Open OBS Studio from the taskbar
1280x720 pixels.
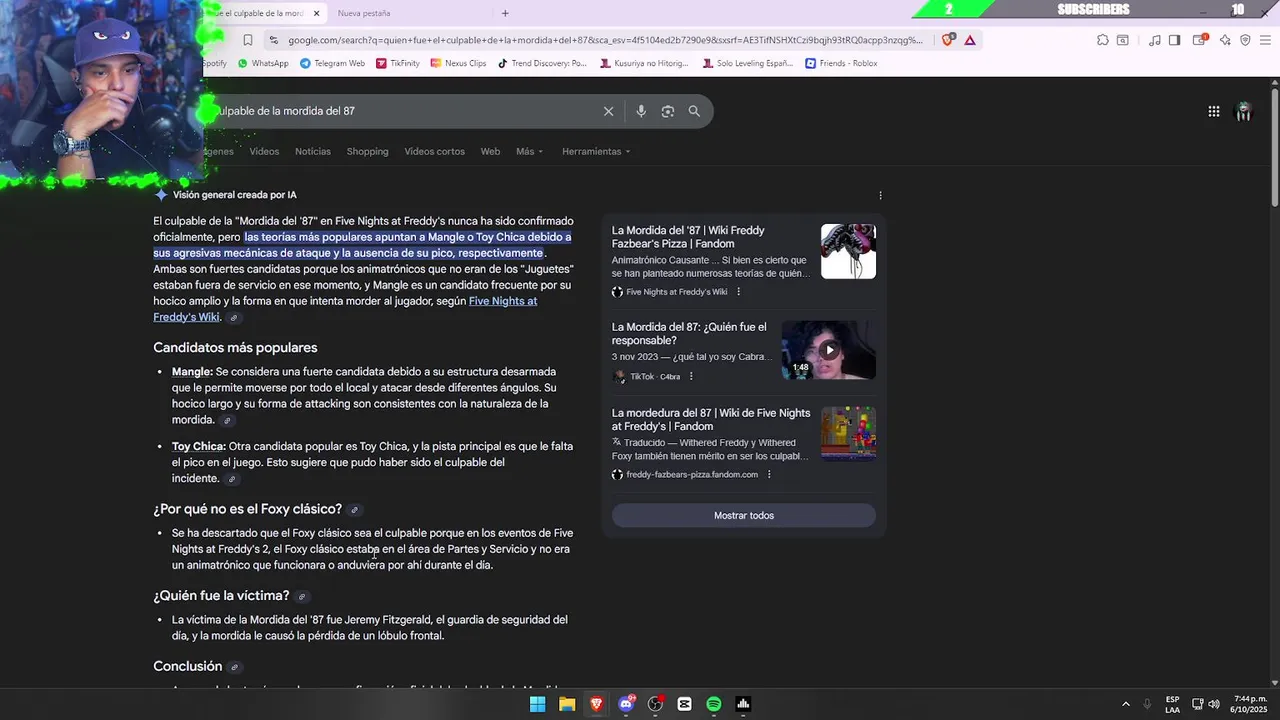point(655,704)
